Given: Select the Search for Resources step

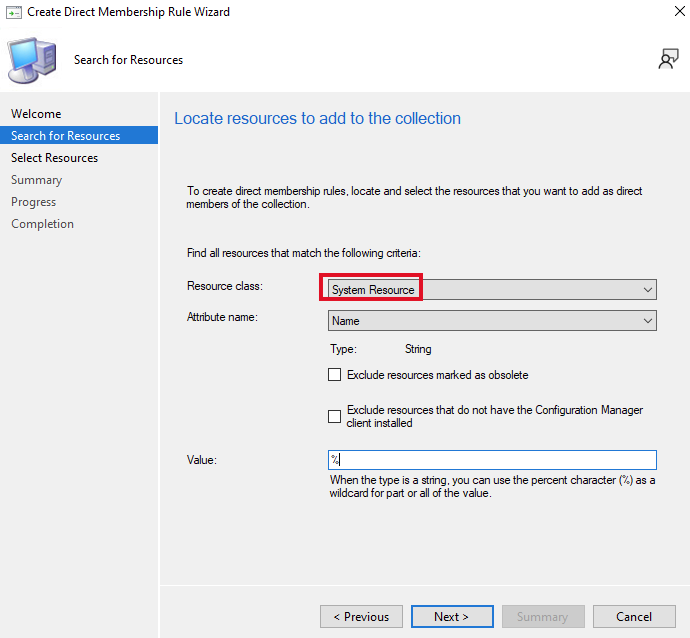Looking at the screenshot, I should coord(66,136).
